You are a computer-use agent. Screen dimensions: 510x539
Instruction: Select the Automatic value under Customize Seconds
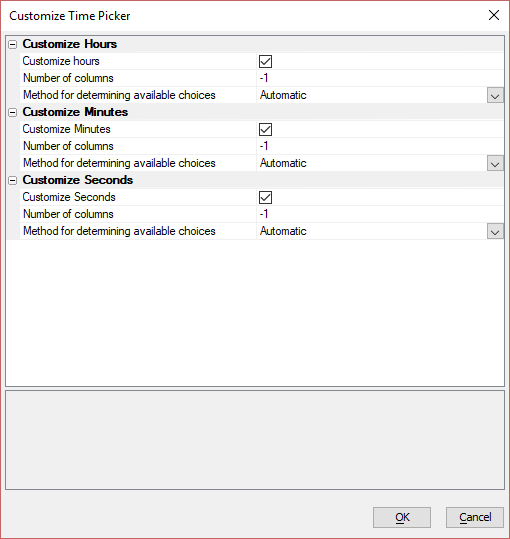[283, 231]
